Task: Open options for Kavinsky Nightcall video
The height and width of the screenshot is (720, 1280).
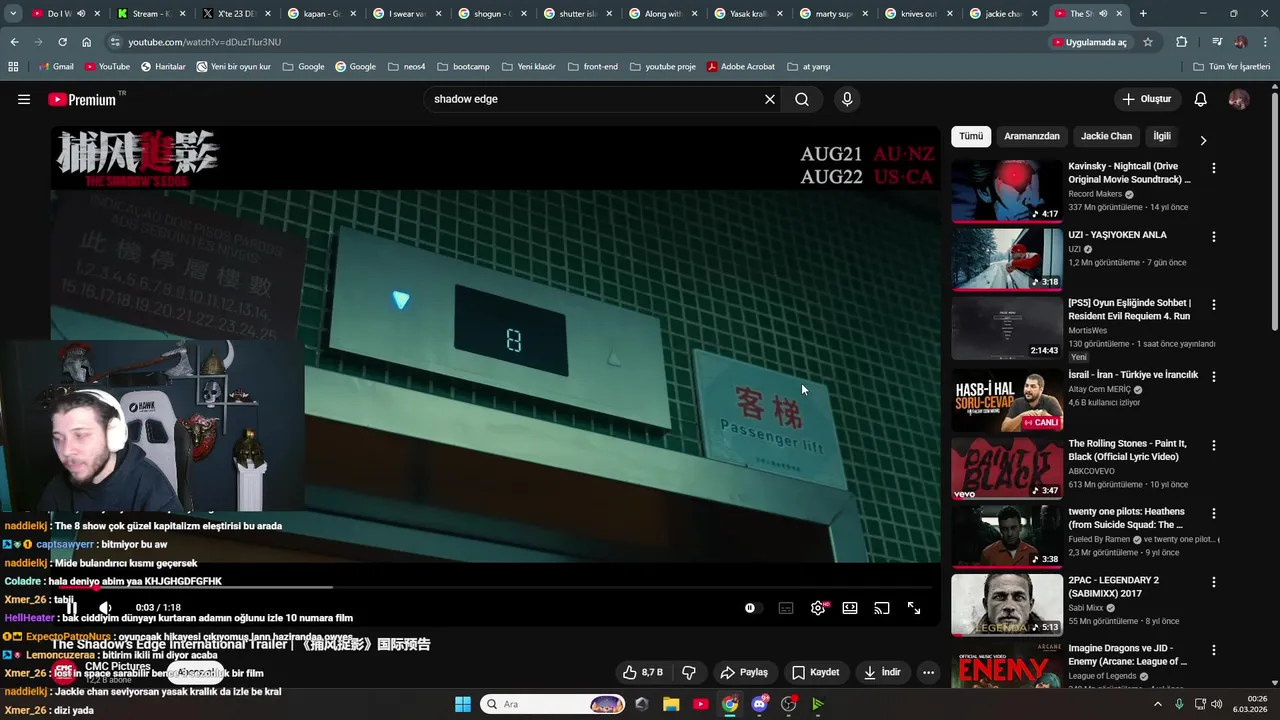Action: tap(1214, 168)
